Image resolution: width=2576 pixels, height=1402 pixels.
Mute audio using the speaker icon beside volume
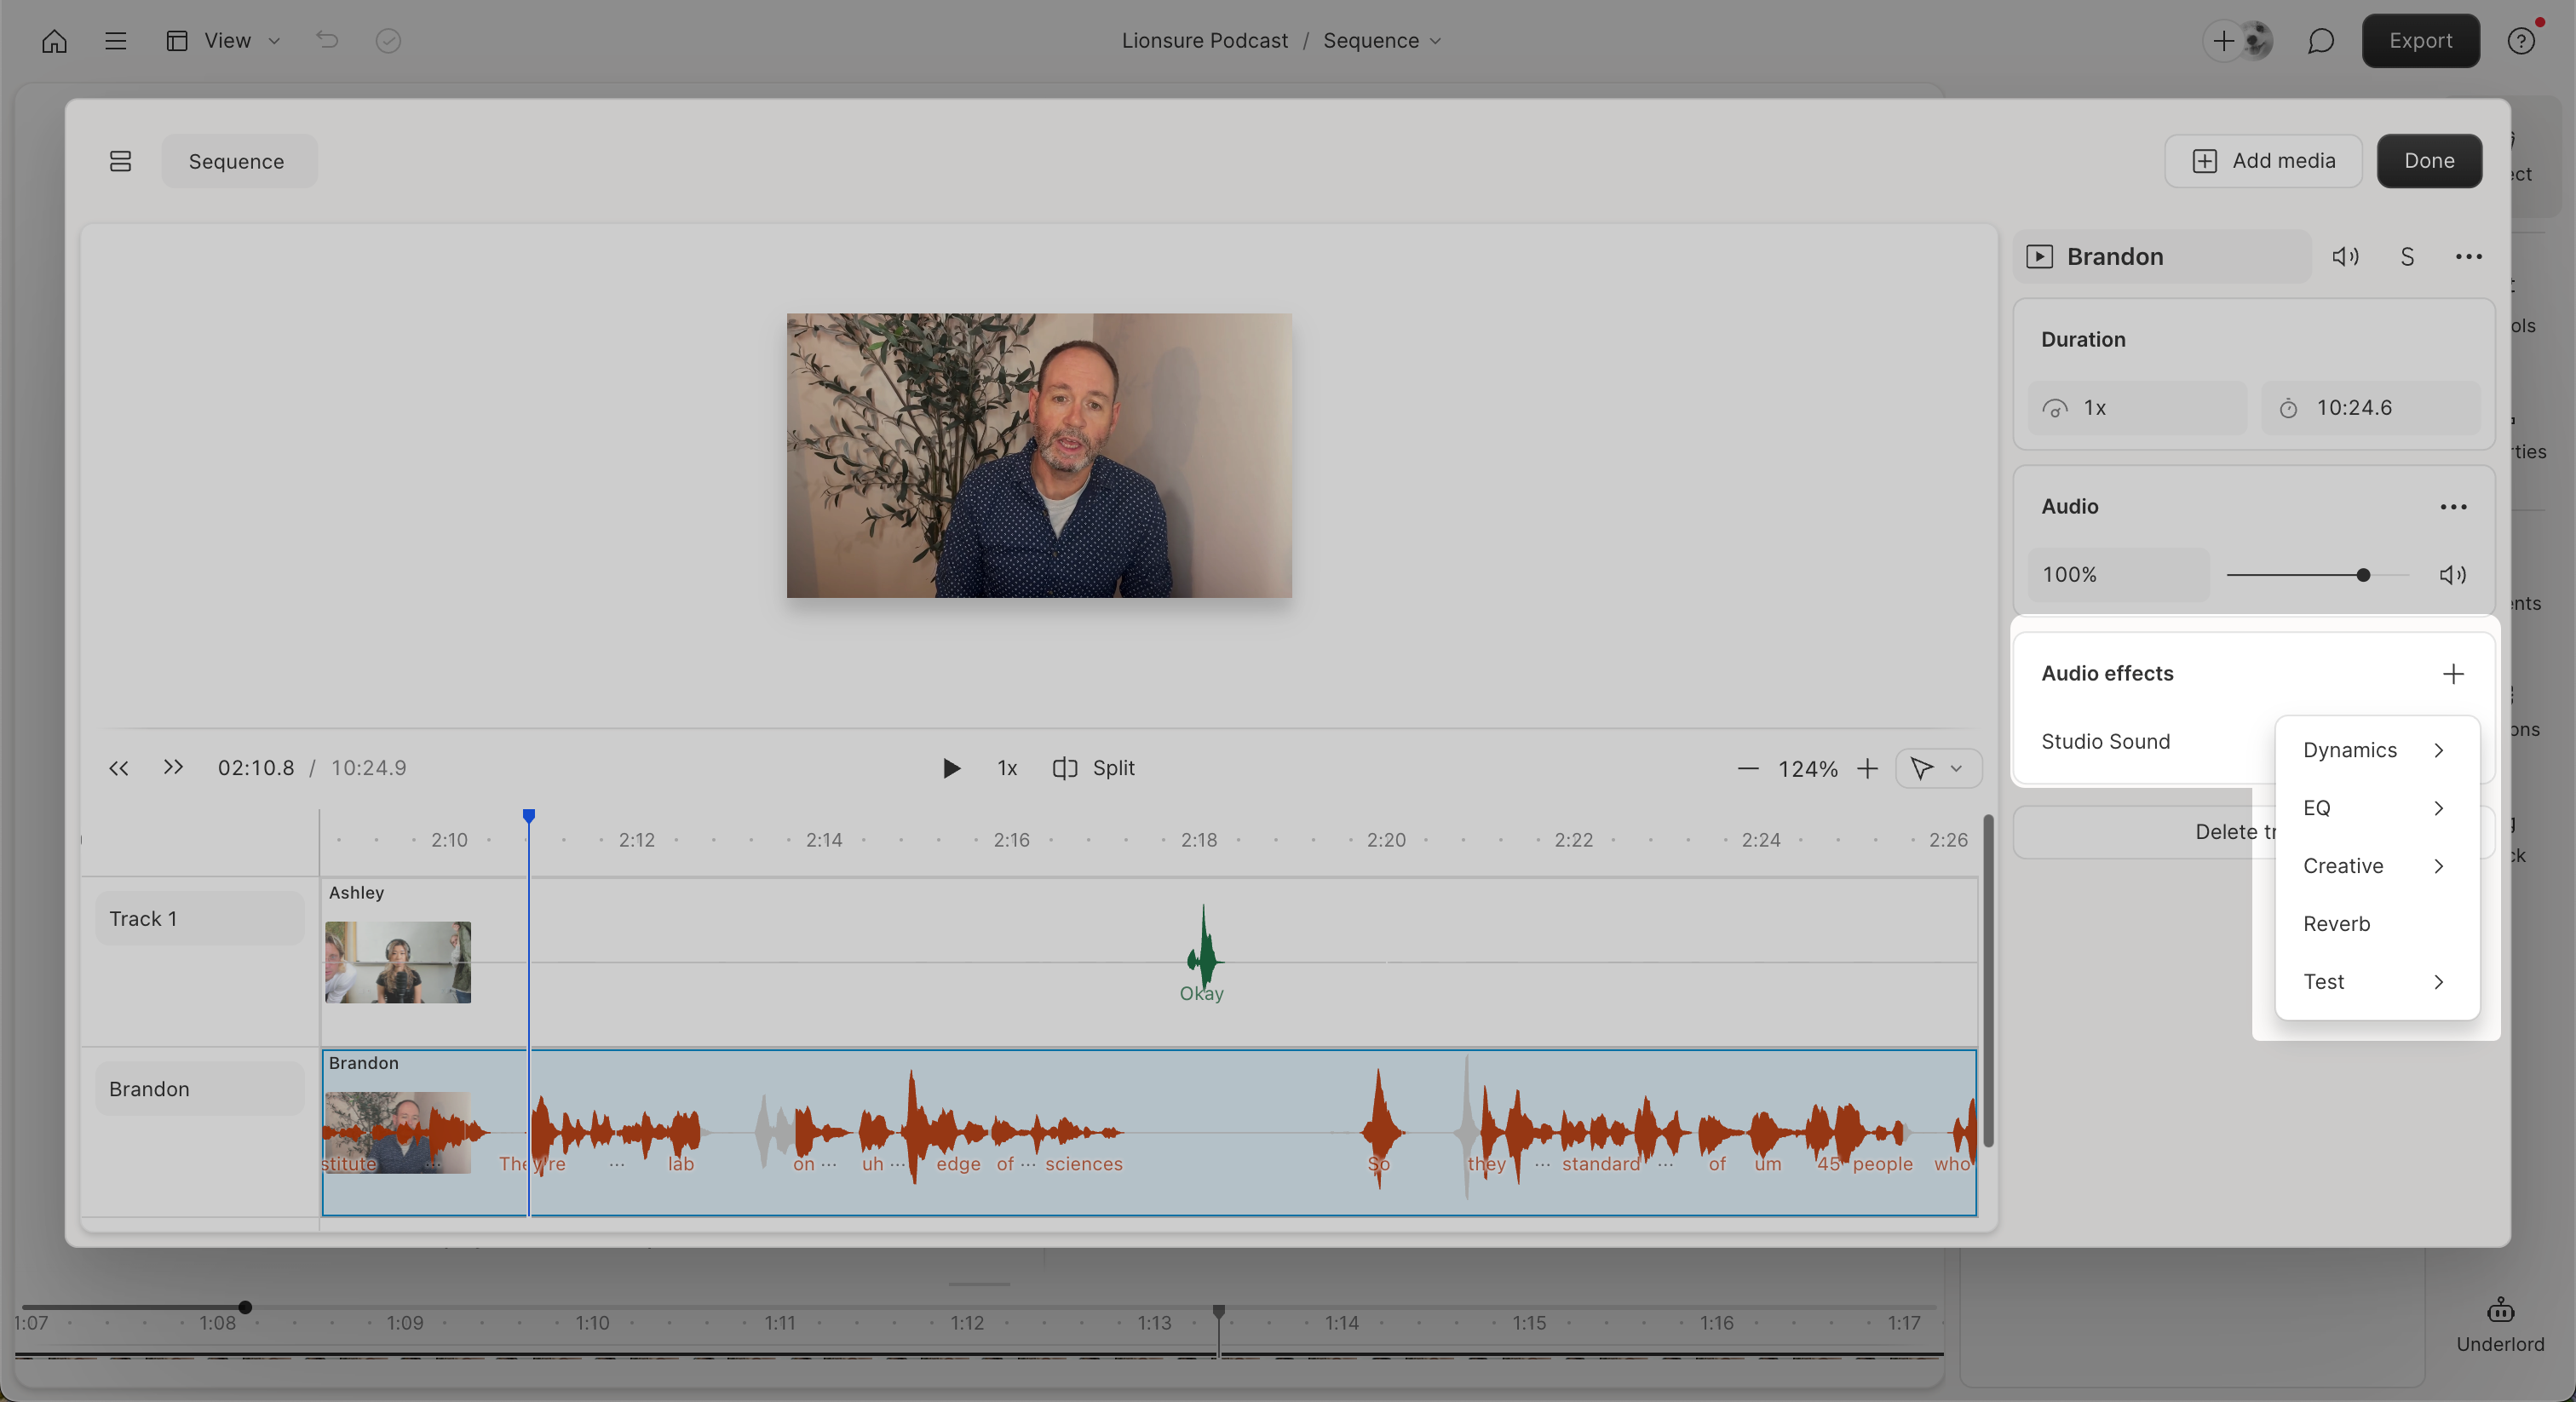[x=2452, y=574]
